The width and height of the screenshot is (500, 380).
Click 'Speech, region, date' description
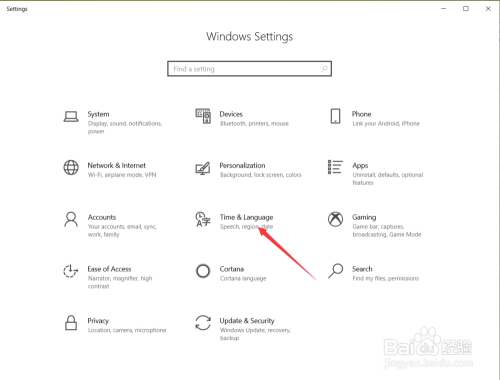(x=246, y=227)
